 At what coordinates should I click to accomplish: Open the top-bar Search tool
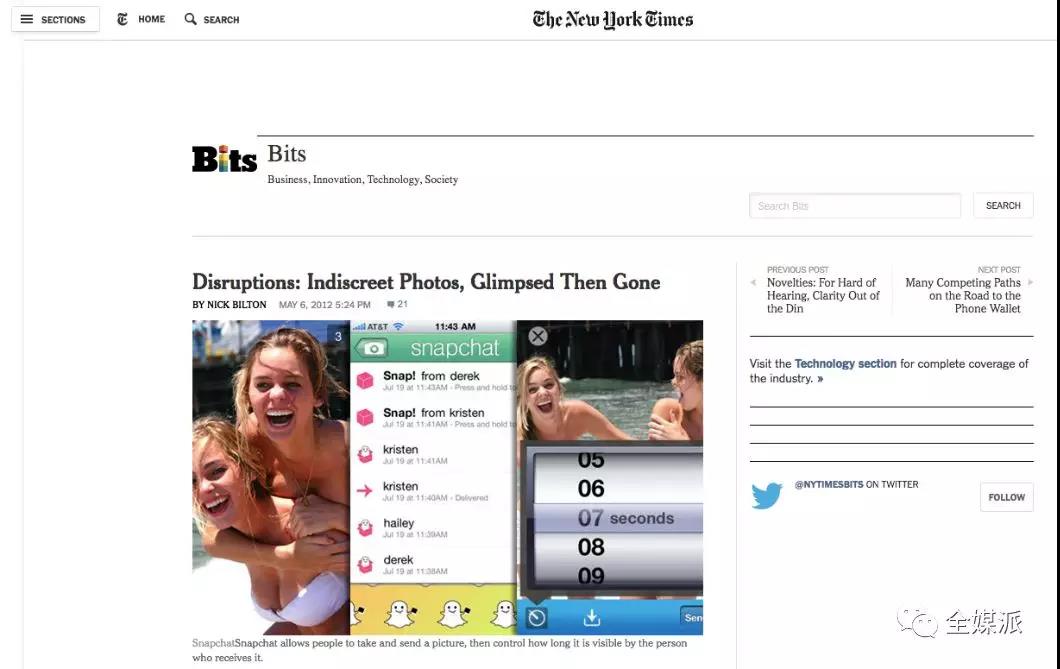click(x=212, y=20)
